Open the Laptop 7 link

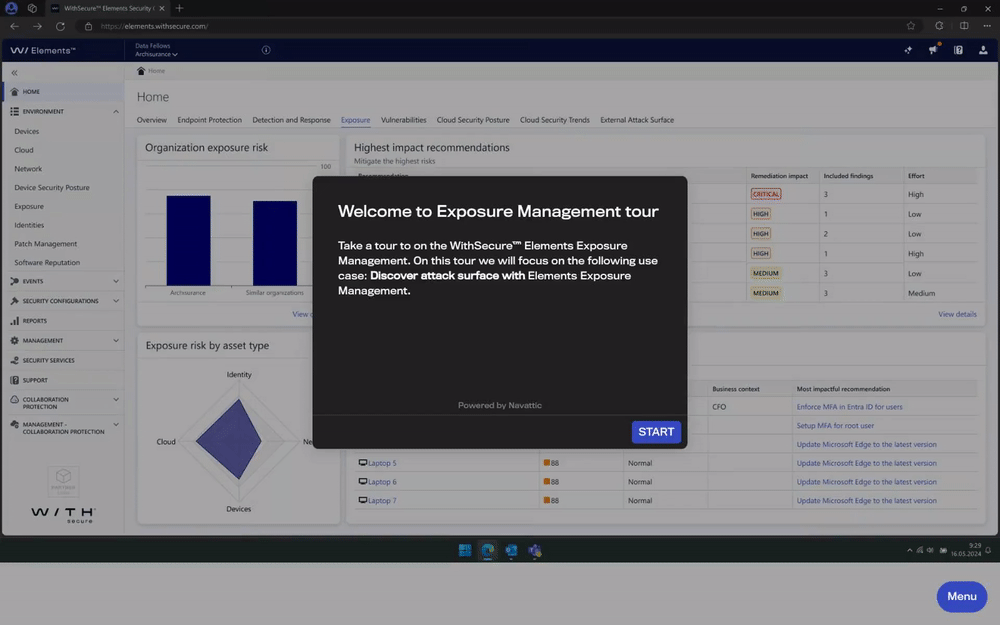[382, 501]
